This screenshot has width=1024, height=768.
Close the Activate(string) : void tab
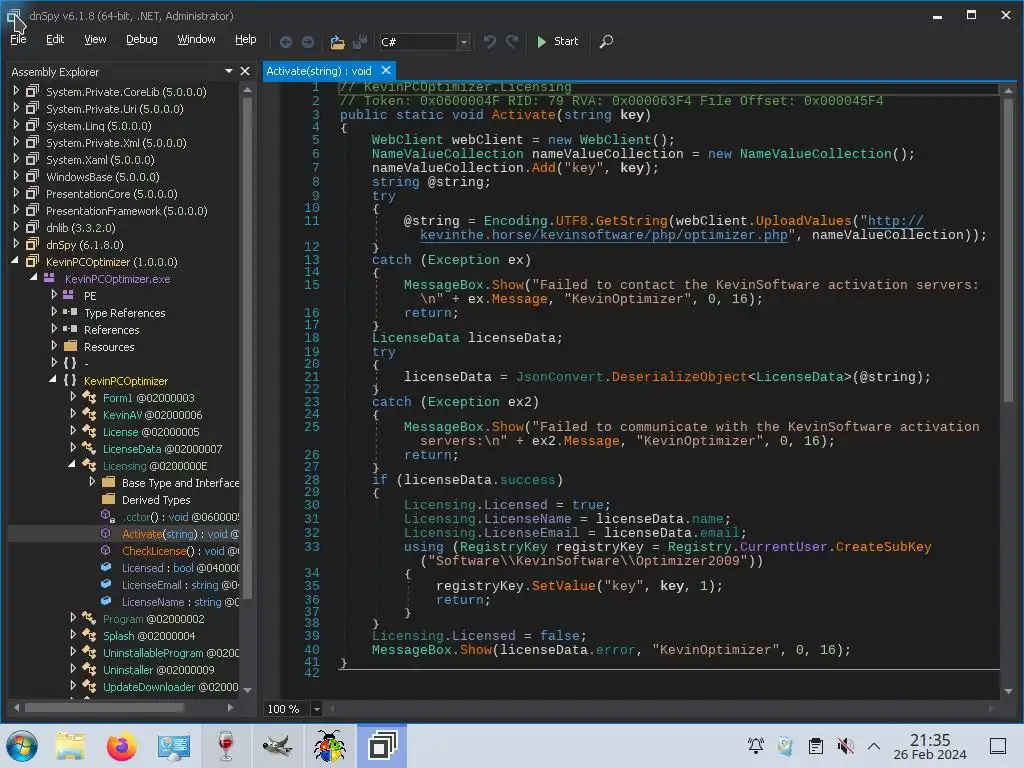[x=386, y=70]
